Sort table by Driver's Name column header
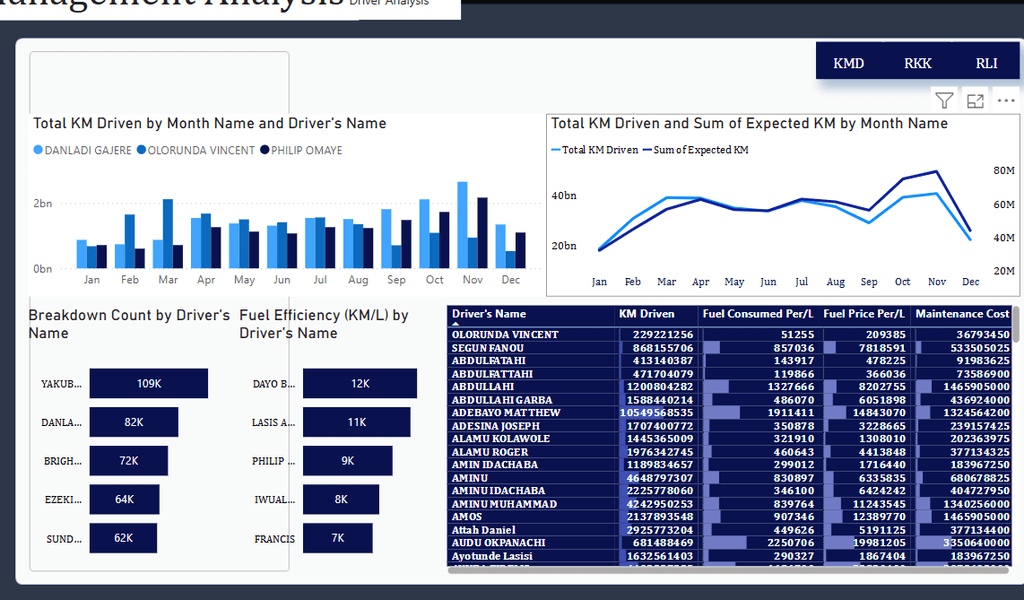This screenshot has height=600, width=1024. pyautogui.click(x=488, y=314)
